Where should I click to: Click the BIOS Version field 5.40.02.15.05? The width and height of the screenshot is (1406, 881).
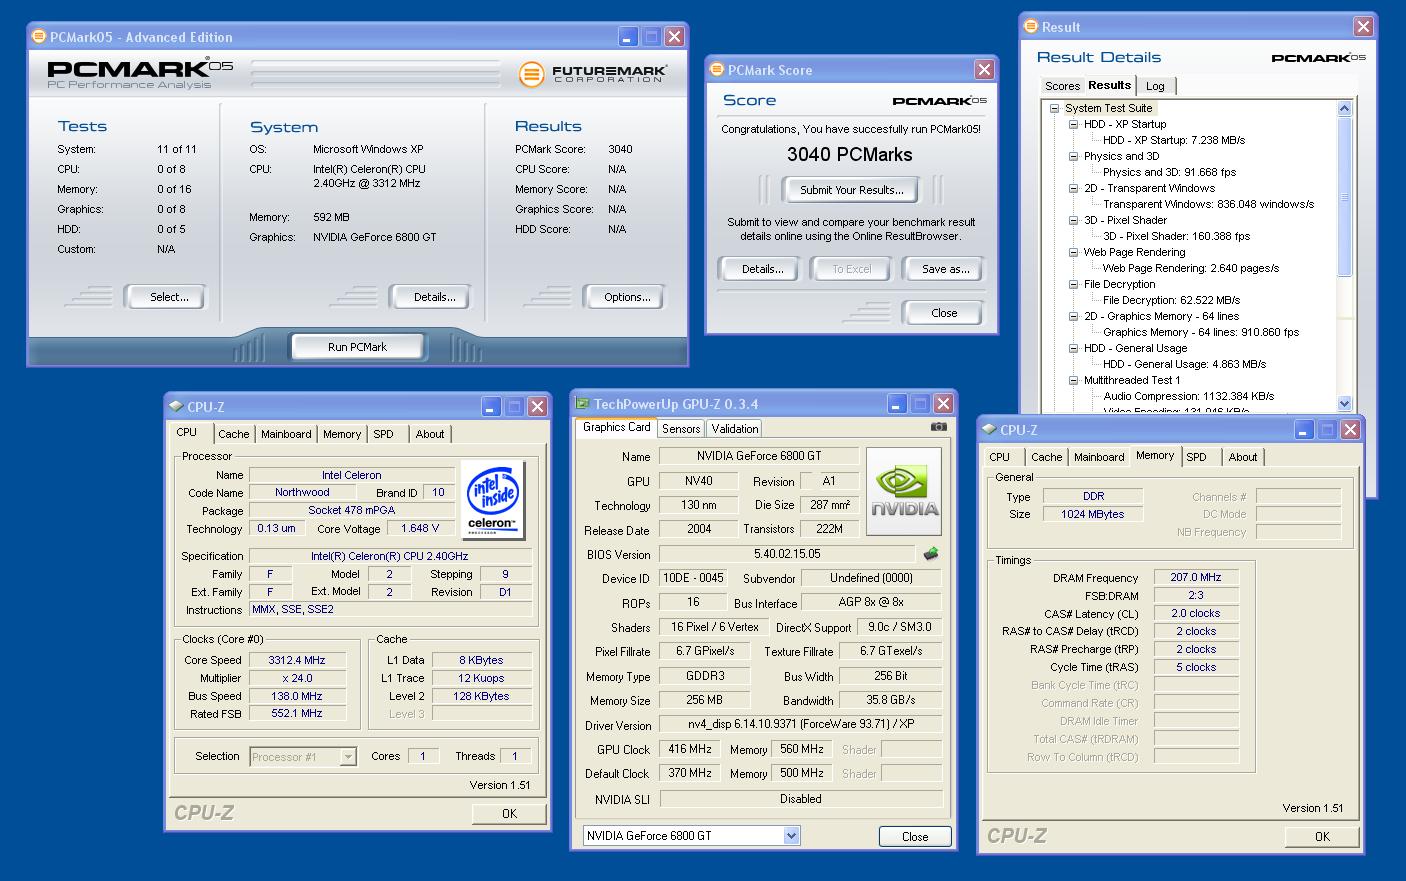[787, 553]
